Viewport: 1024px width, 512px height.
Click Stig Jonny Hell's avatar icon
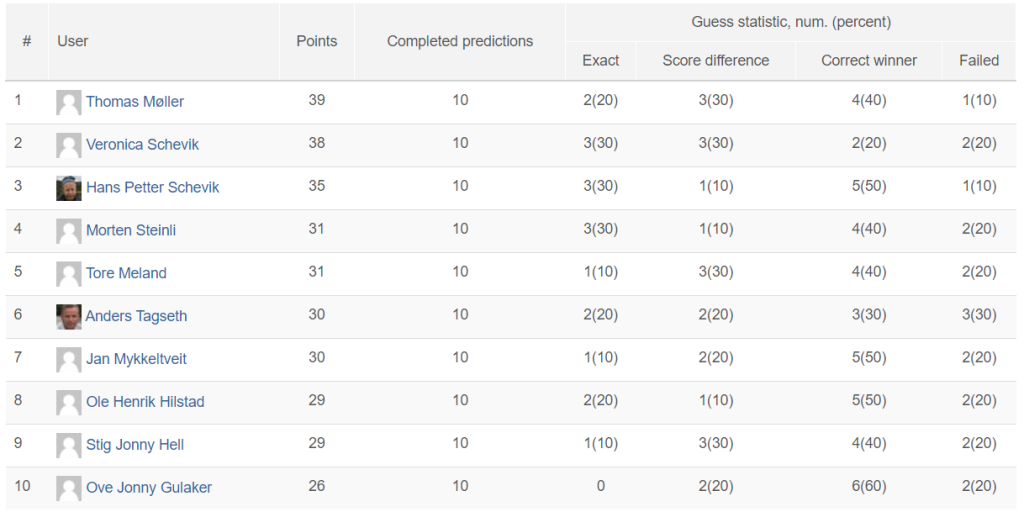pyautogui.click(x=69, y=445)
